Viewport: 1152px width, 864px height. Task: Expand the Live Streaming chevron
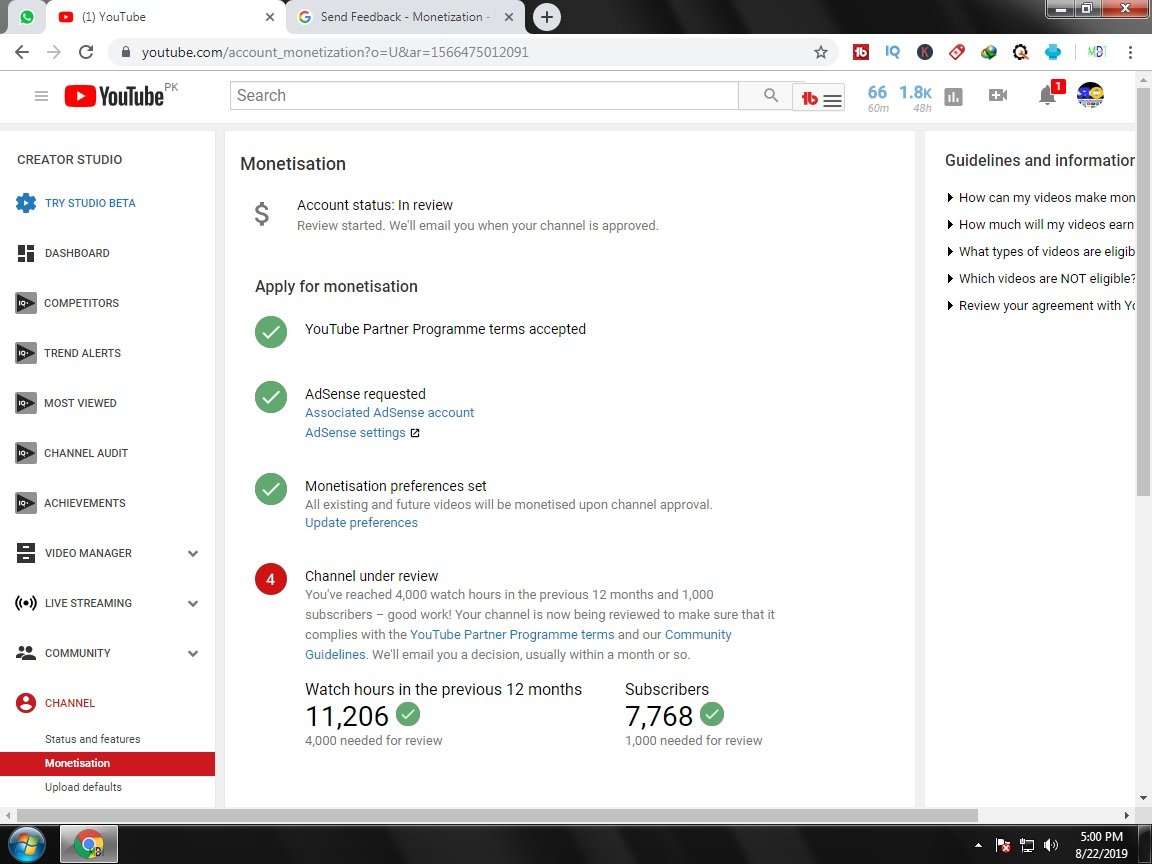(192, 603)
